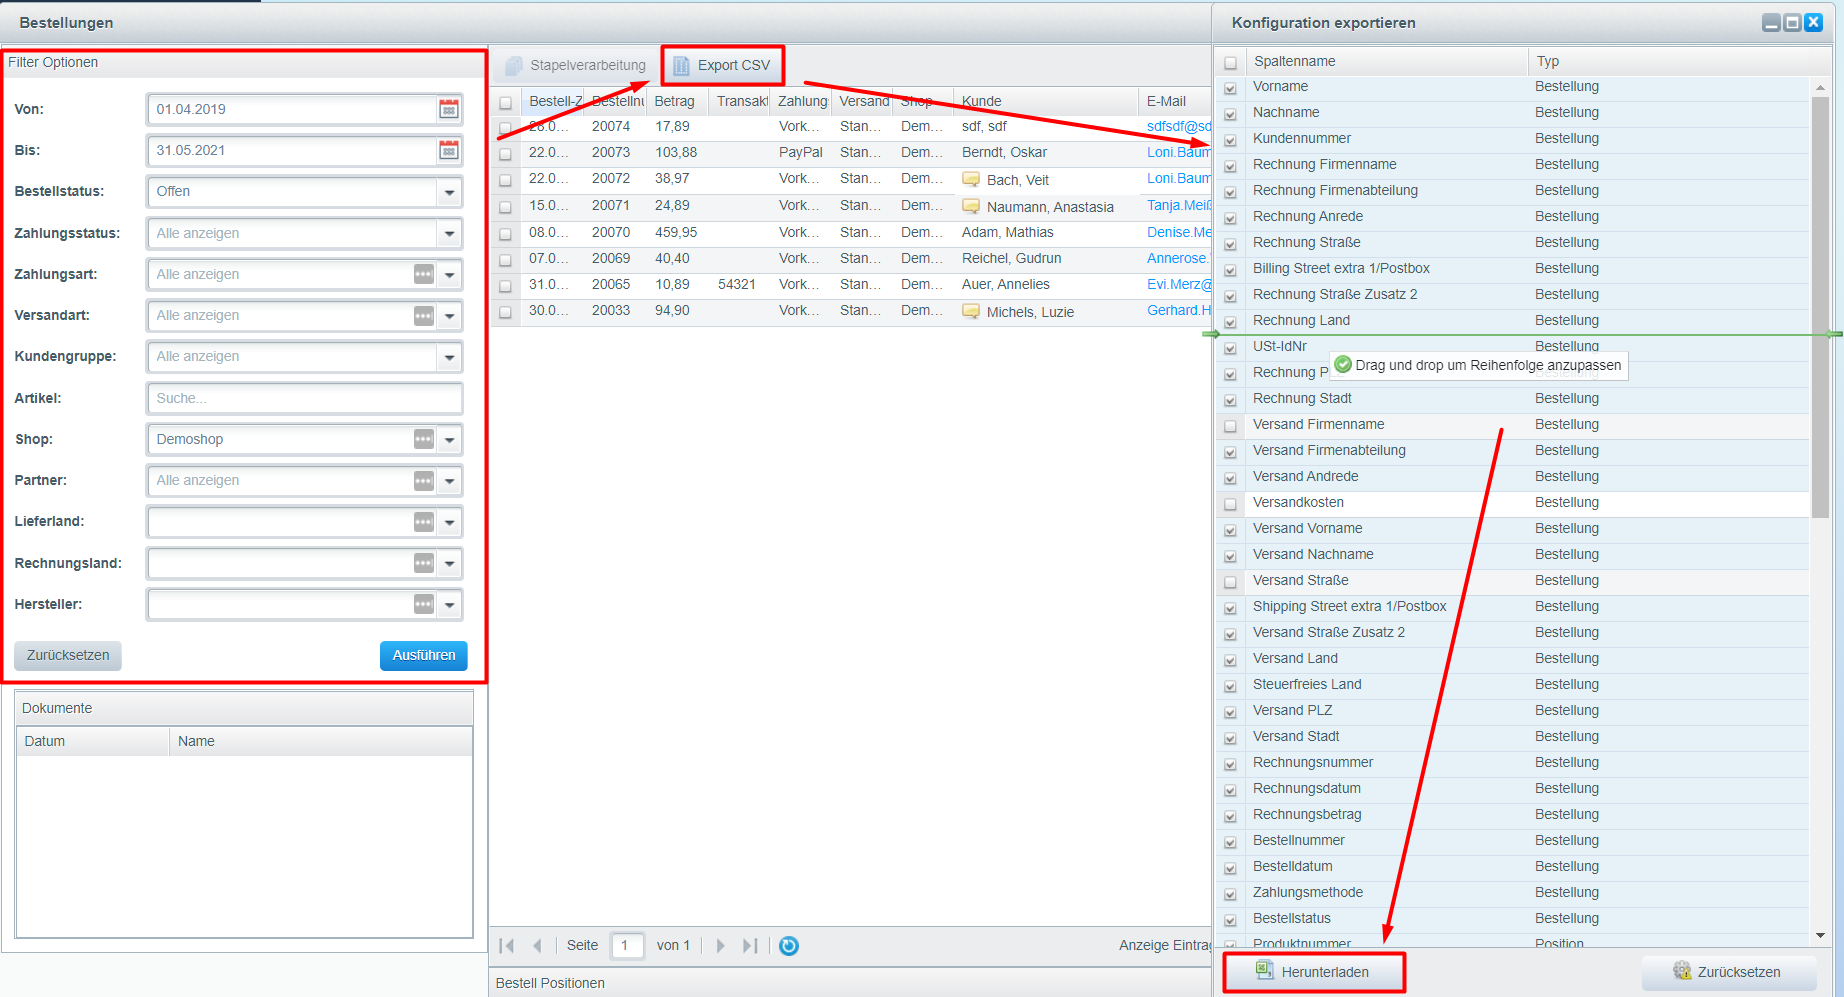Click the Herunterladen button
This screenshot has height=997, width=1844.
1313,972
